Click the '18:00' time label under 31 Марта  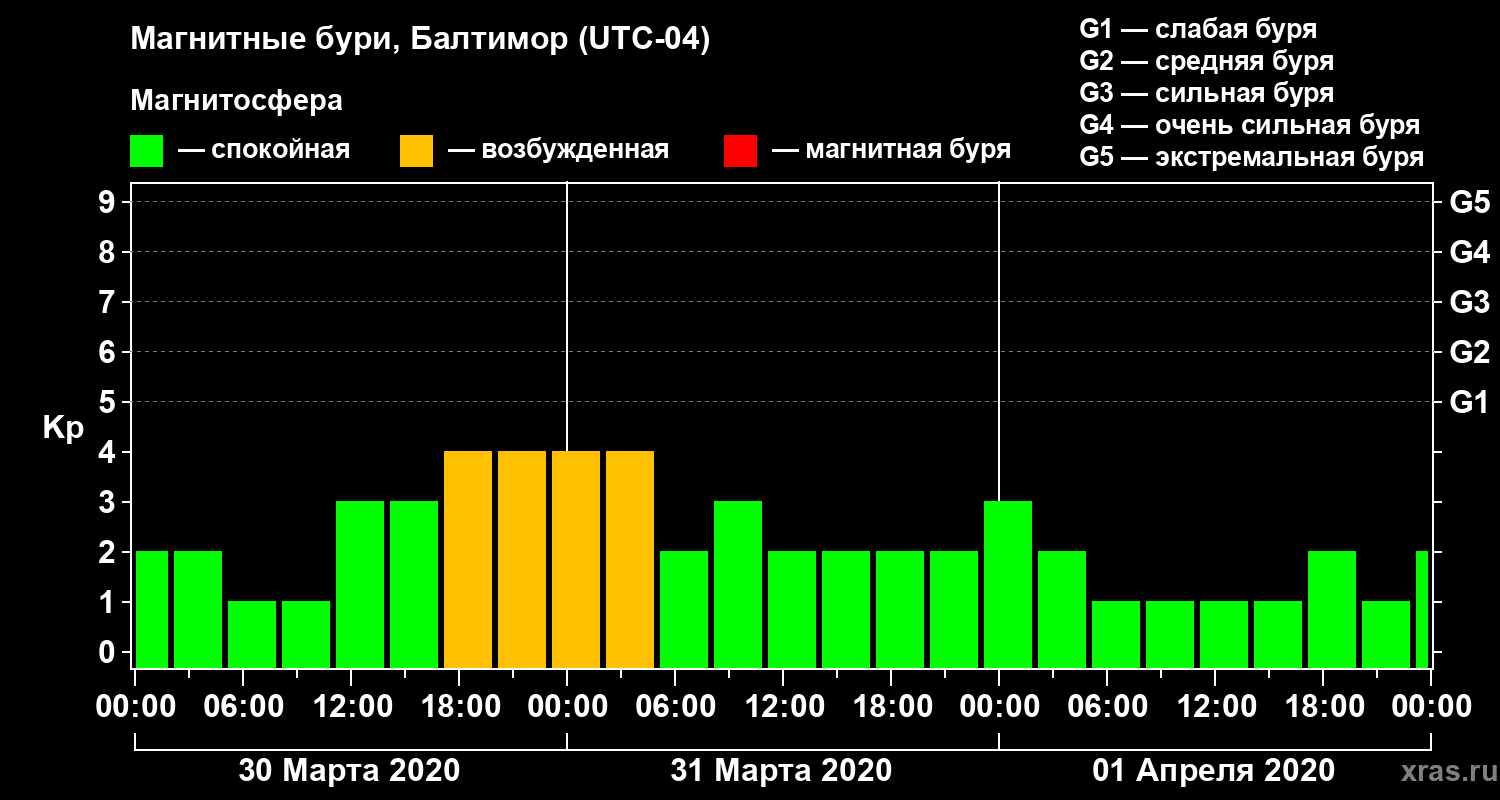(x=891, y=707)
